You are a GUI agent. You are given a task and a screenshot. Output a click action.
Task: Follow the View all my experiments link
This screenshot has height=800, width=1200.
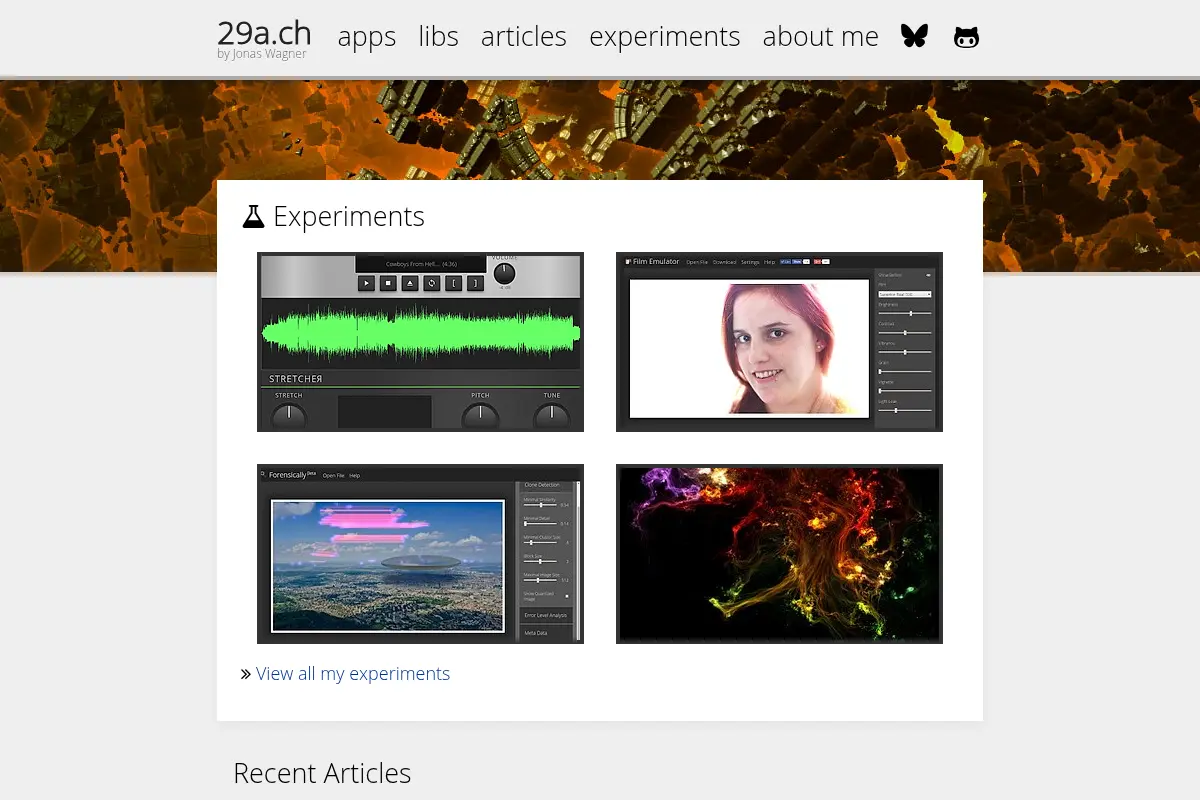point(353,674)
